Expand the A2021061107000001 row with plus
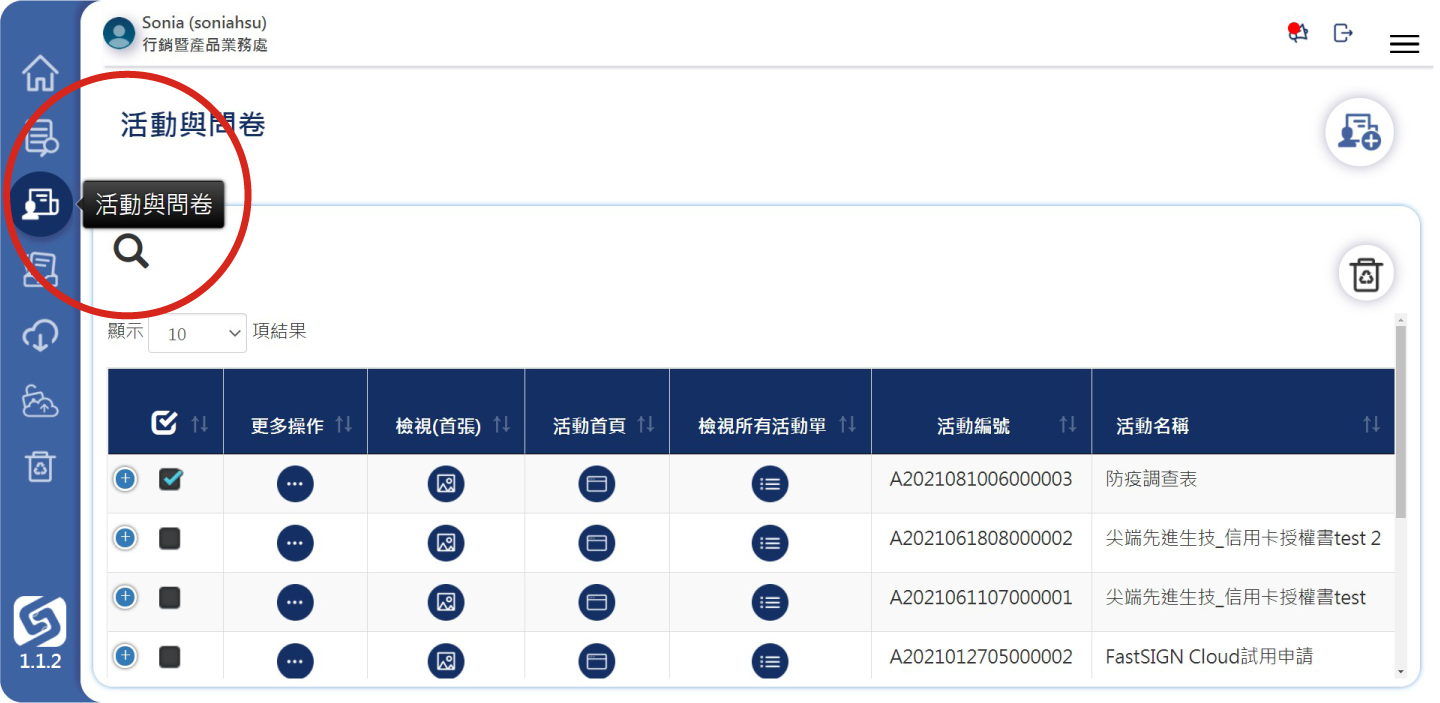 click(125, 597)
